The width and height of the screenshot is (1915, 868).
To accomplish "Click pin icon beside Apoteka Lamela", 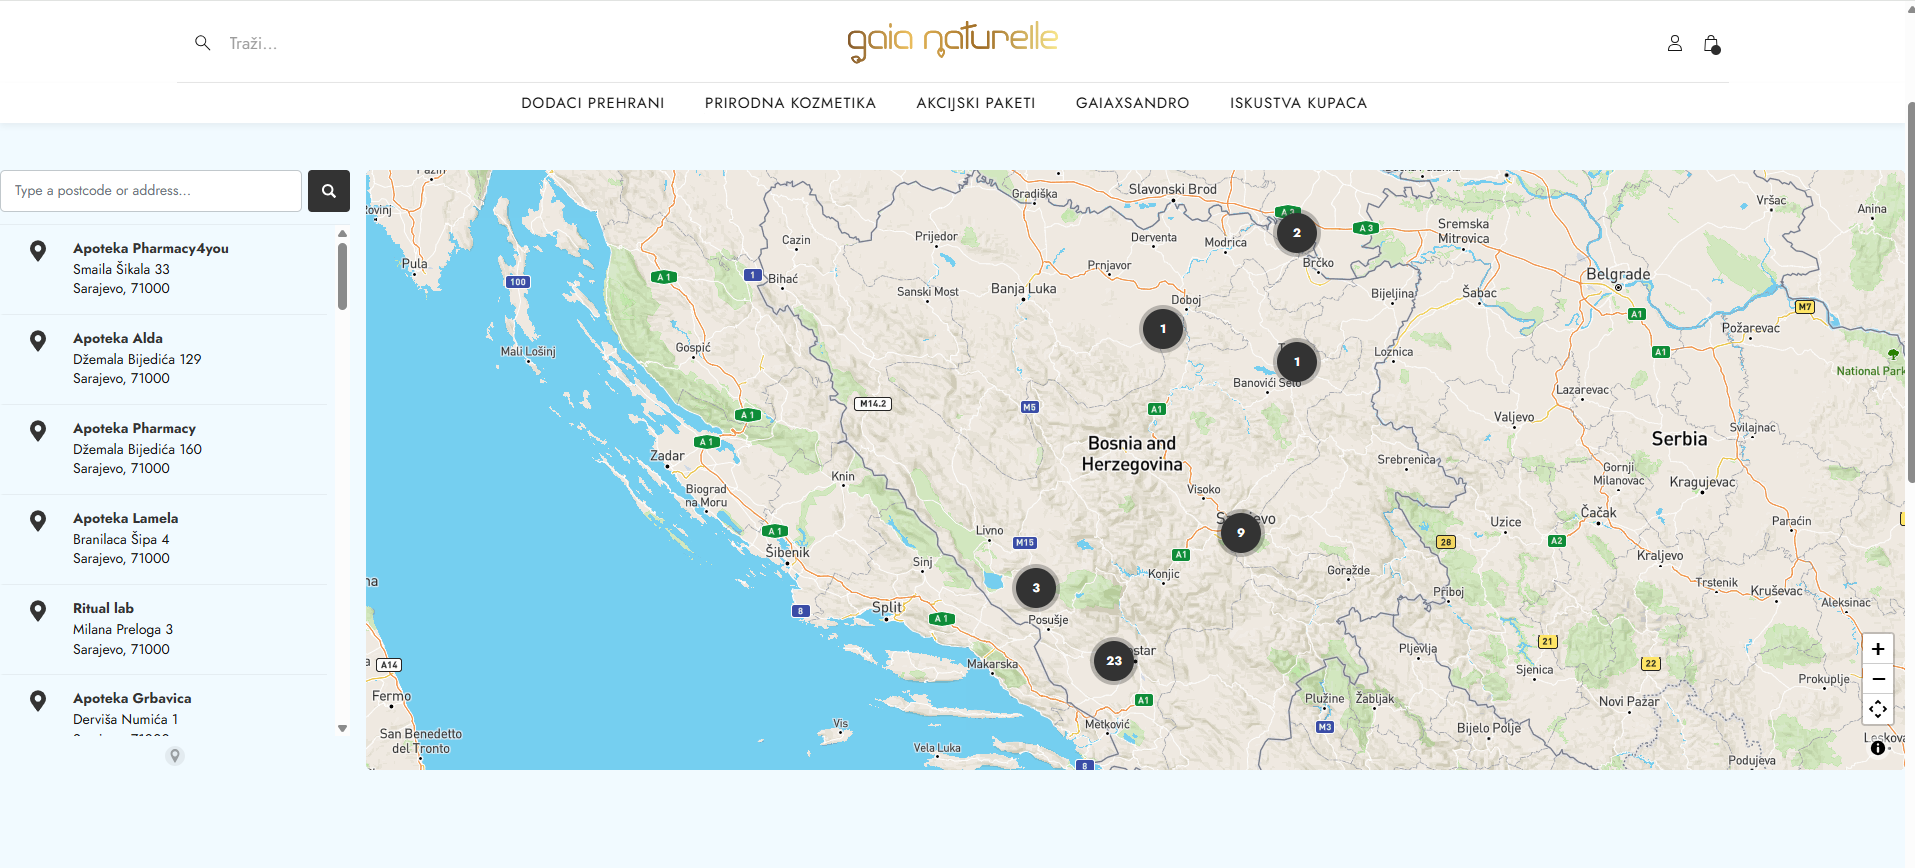I will pos(38,521).
